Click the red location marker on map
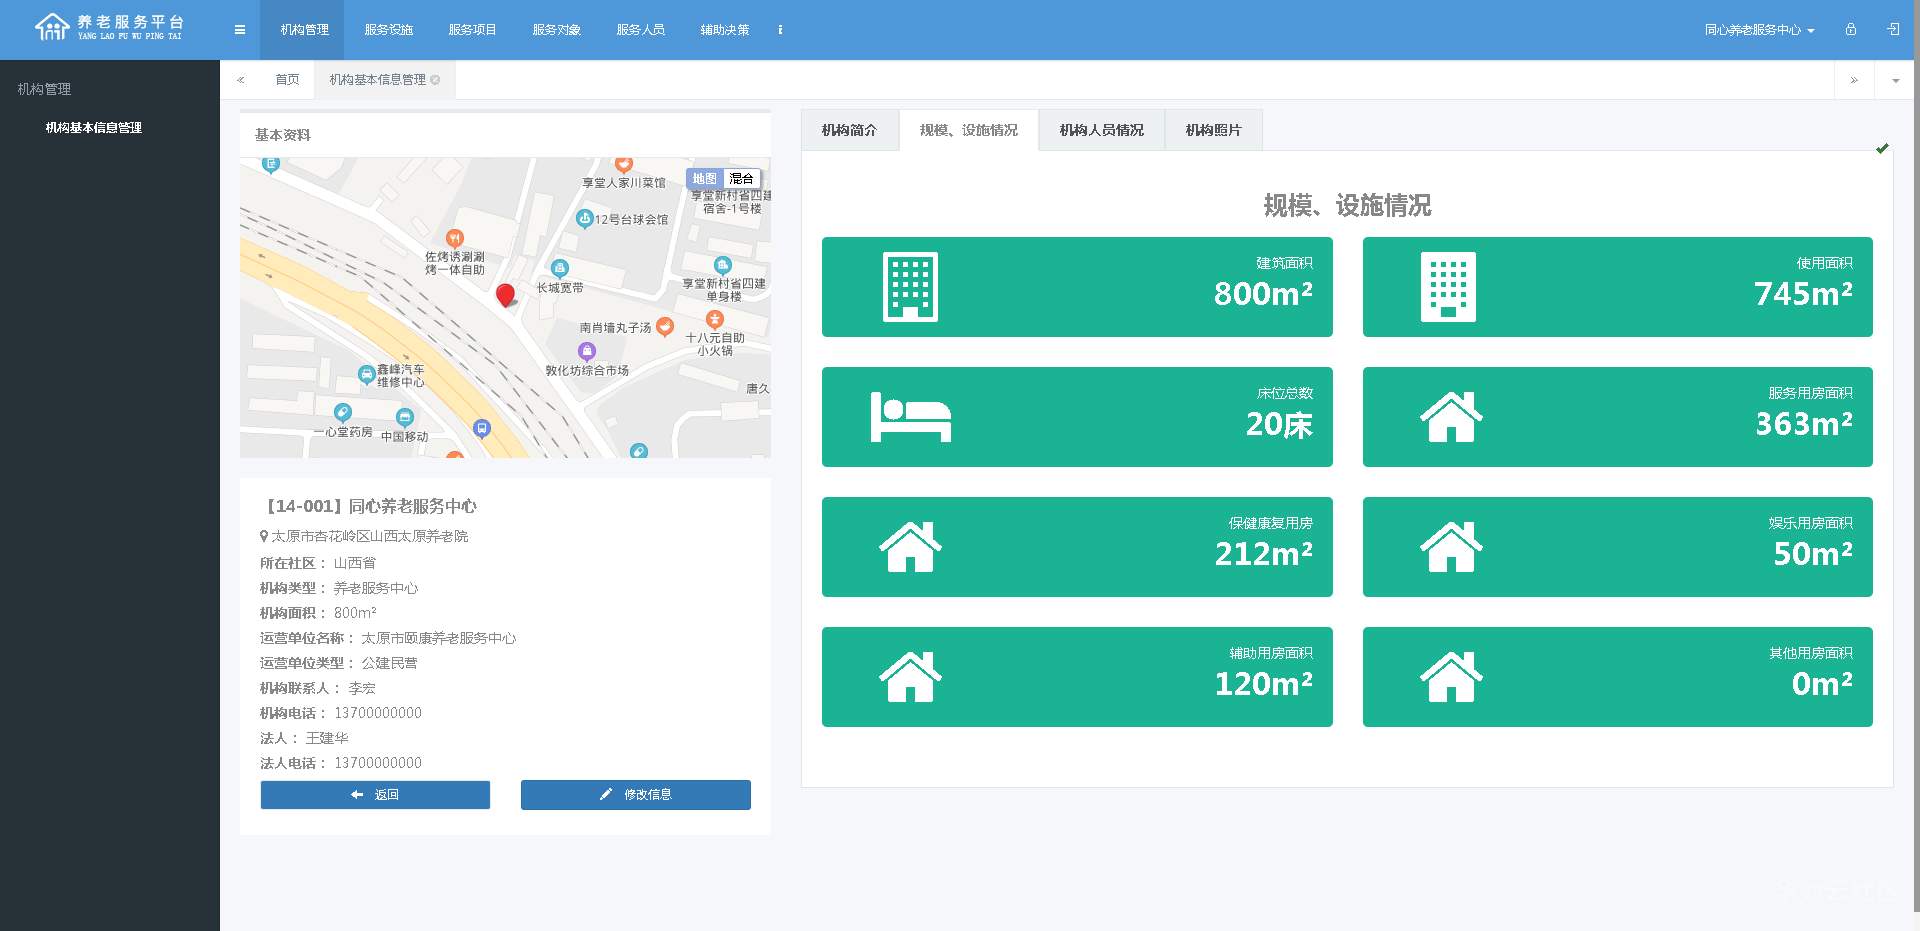Screen dimensions: 1920x931 (x=506, y=294)
